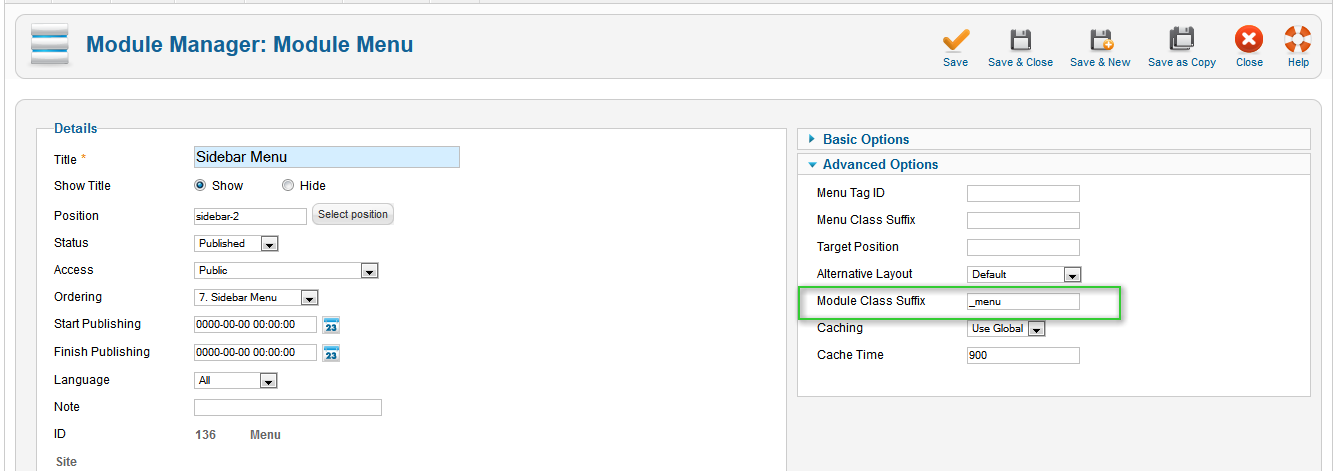Screen dimensions: 1333x471
Task: Open the Access dropdown set to Public
Action: pos(286,270)
